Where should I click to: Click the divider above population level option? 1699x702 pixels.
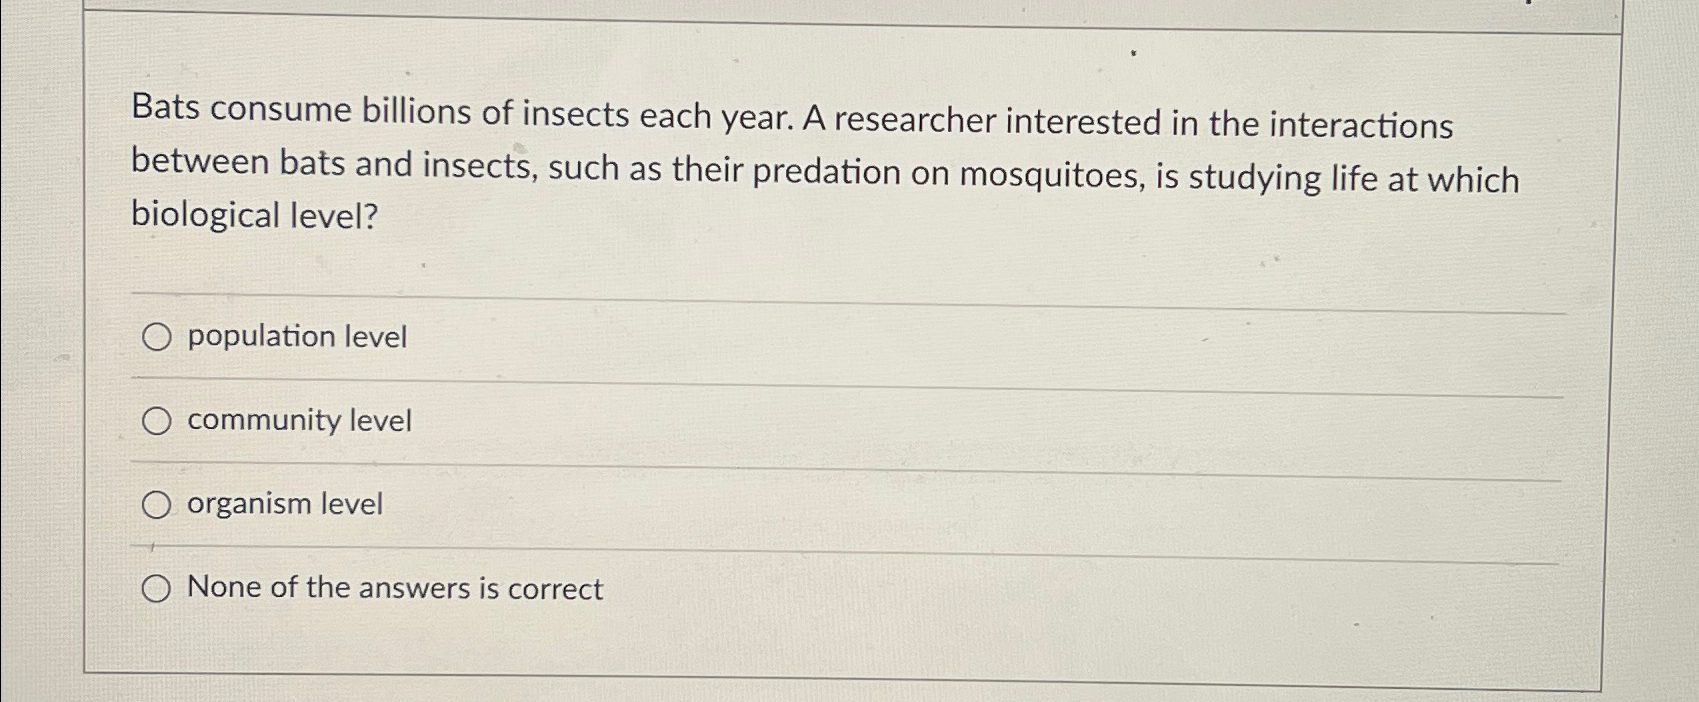800,295
